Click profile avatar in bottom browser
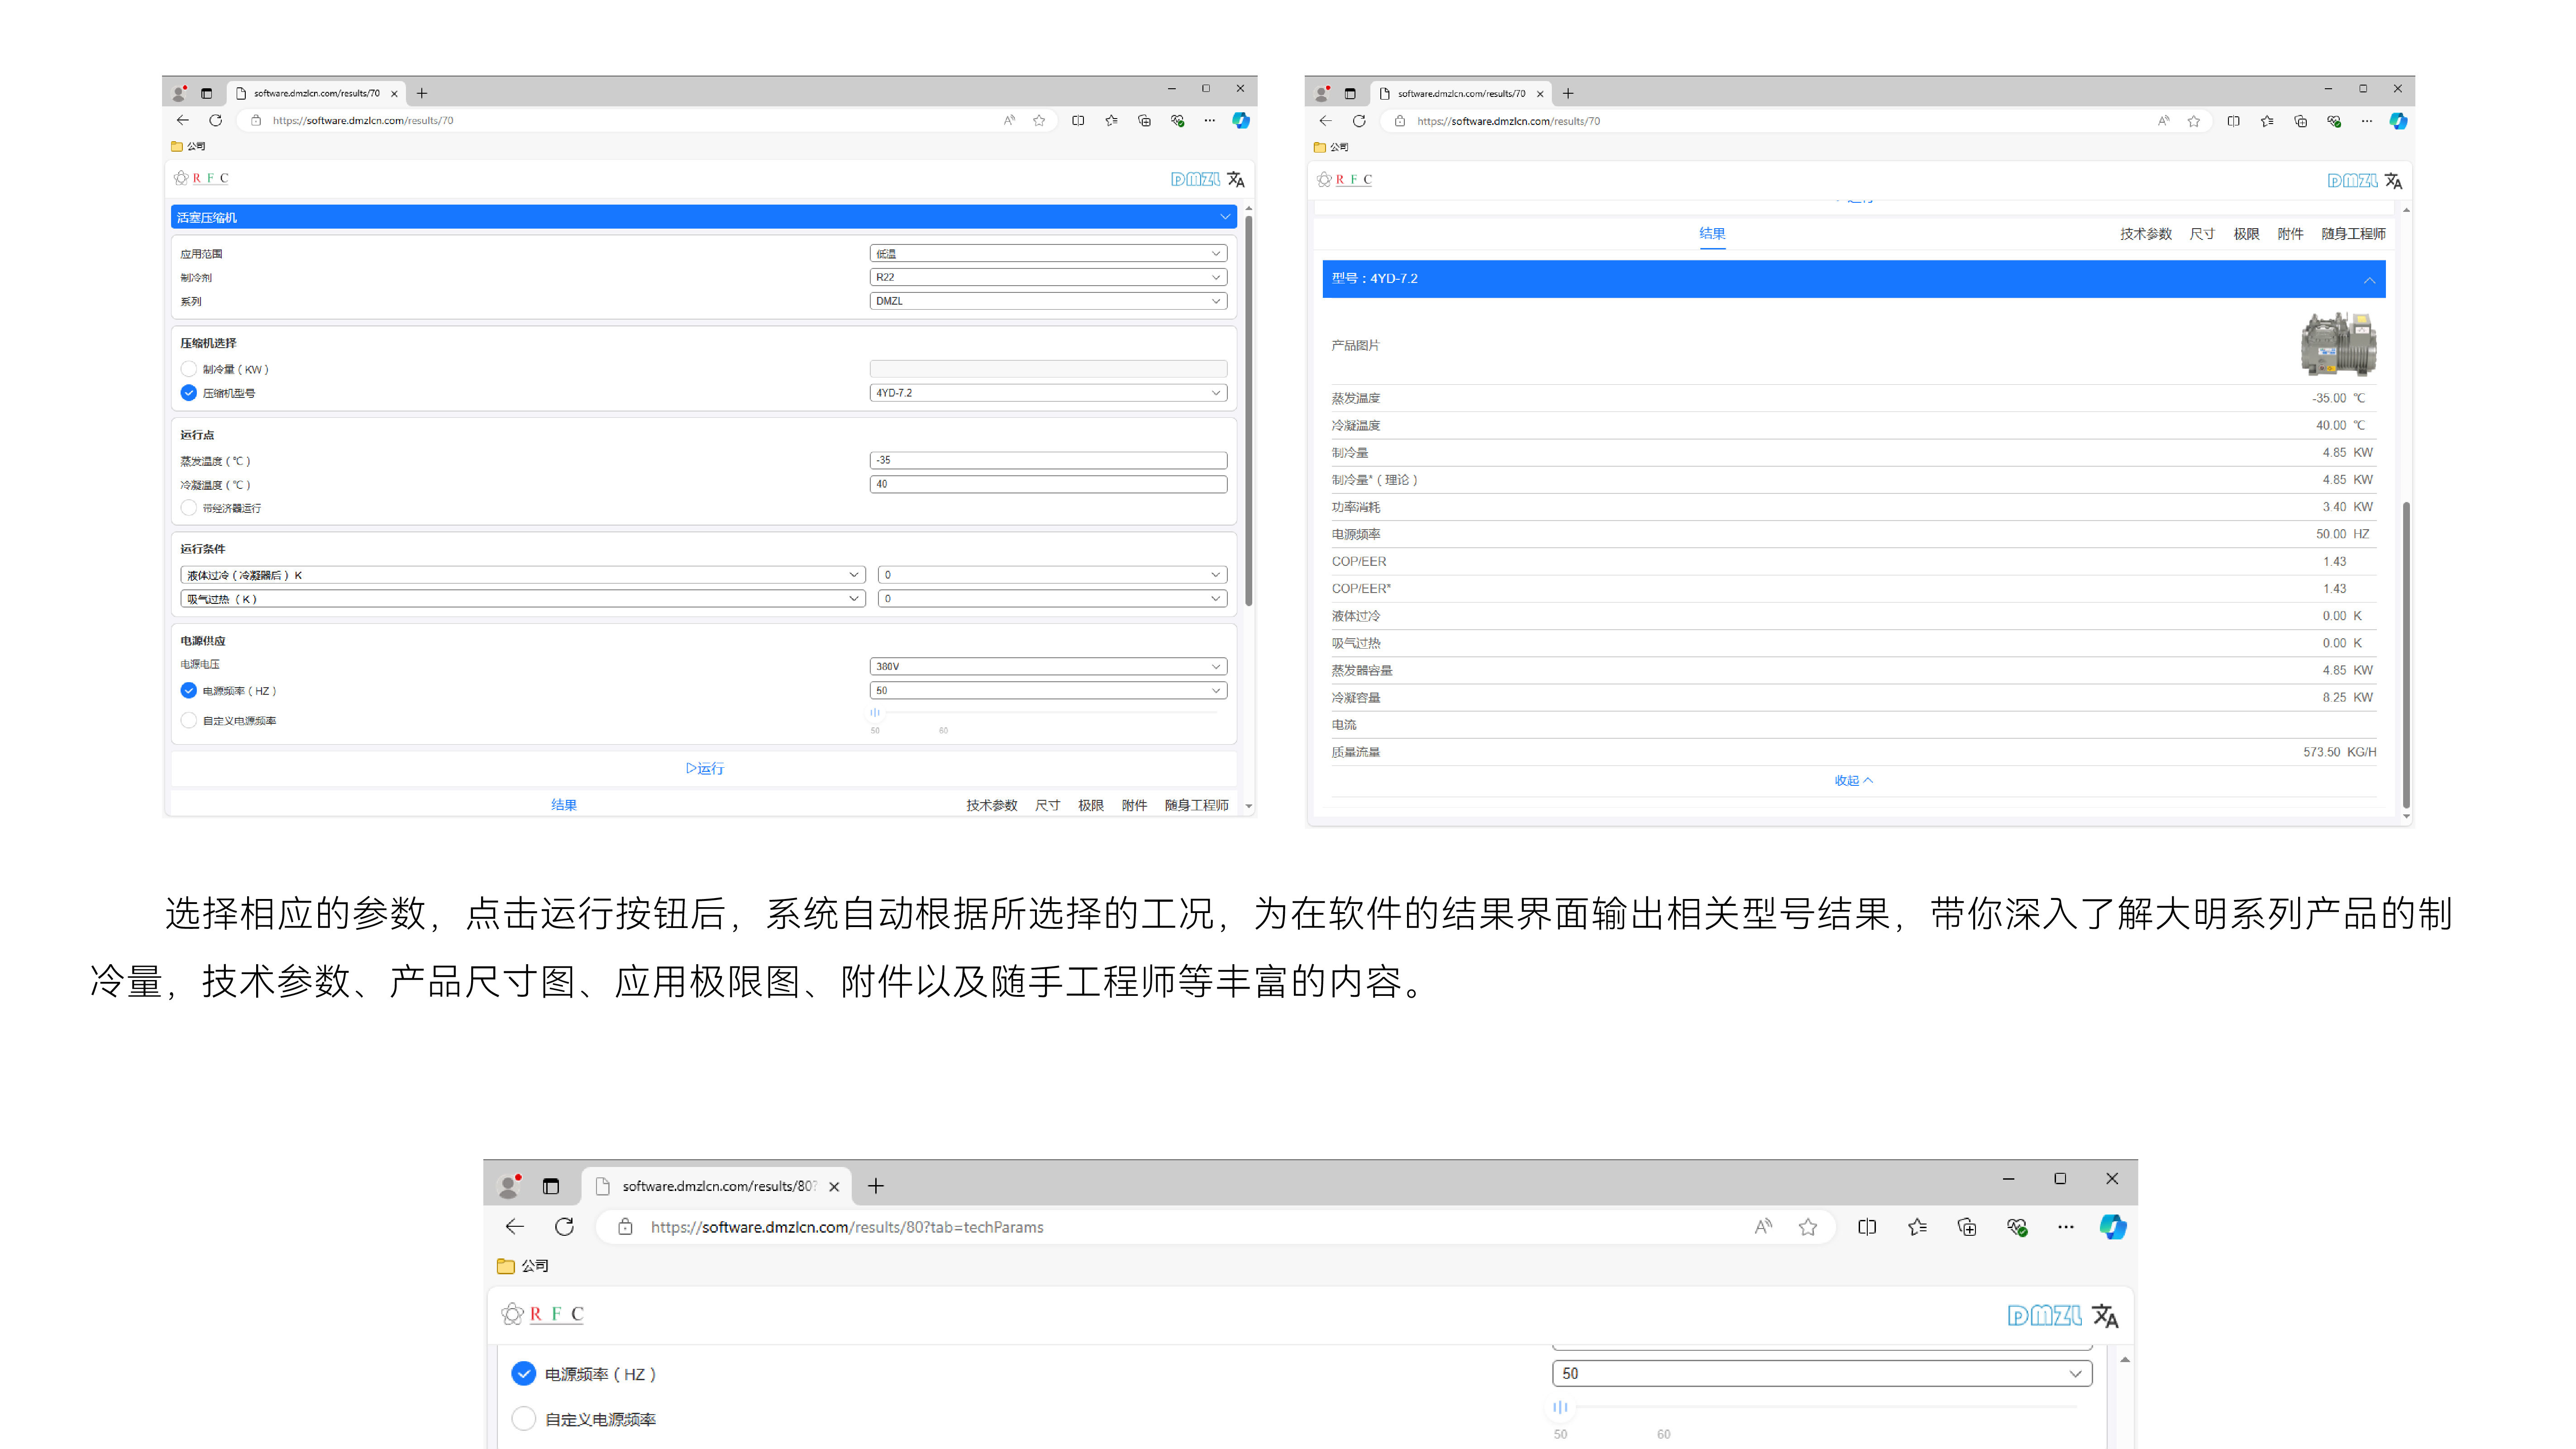Image resolution: width=2576 pixels, height=1449 pixels. (x=510, y=1186)
